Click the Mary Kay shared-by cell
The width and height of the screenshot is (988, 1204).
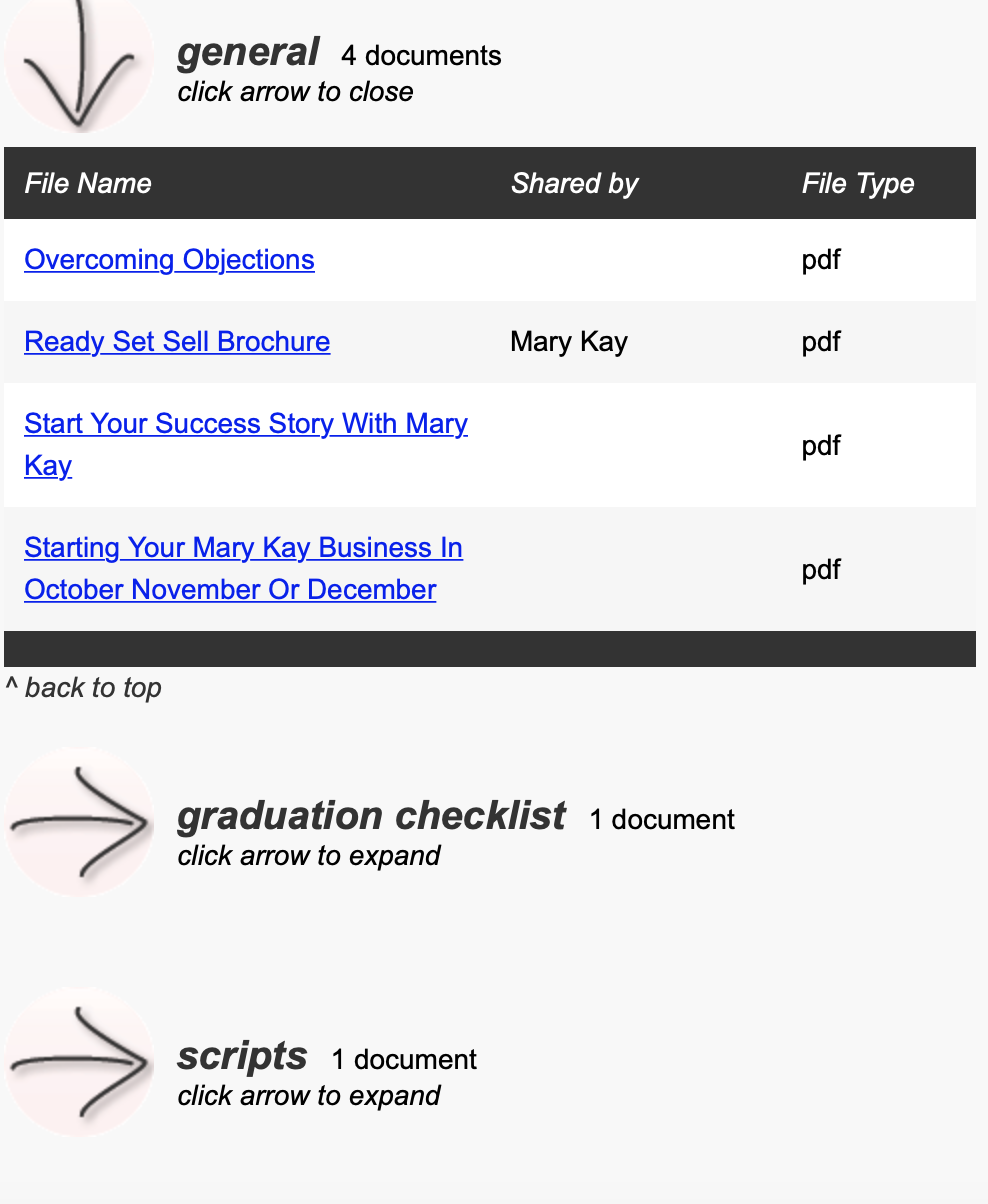click(568, 342)
